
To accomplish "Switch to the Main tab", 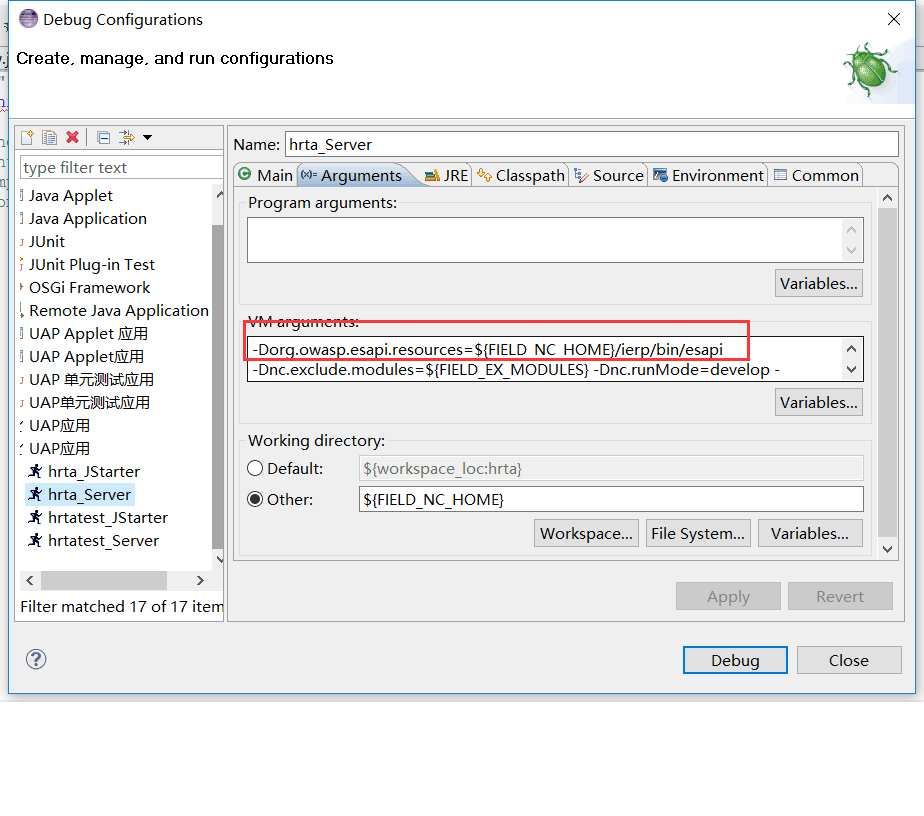I will [266, 176].
